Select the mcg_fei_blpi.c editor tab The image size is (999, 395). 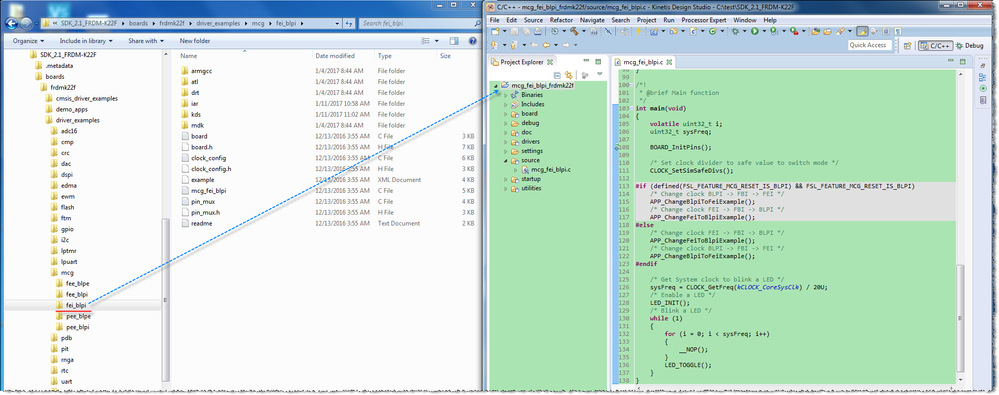coord(642,62)
